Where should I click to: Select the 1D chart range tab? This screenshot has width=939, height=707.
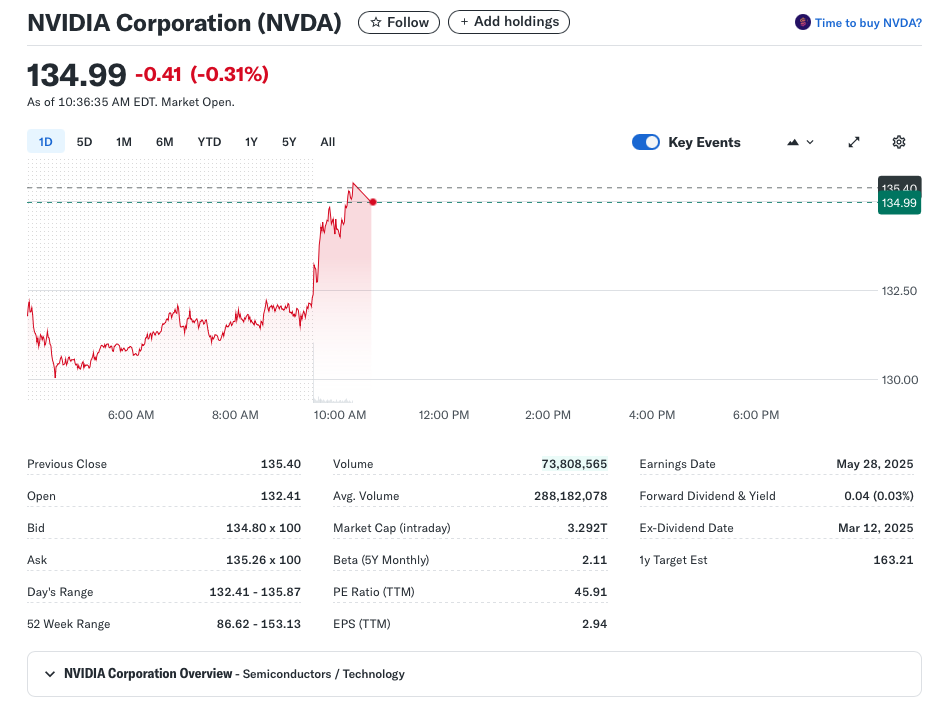[46, 142]
